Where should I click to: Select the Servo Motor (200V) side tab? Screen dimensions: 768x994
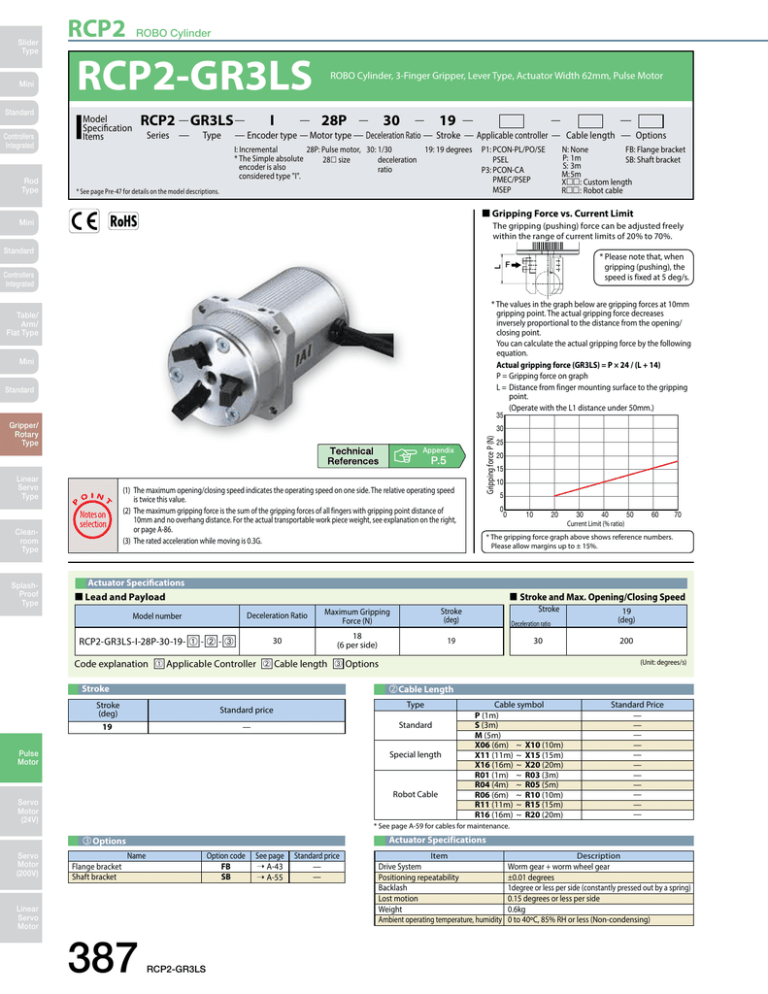coord(21,864)
